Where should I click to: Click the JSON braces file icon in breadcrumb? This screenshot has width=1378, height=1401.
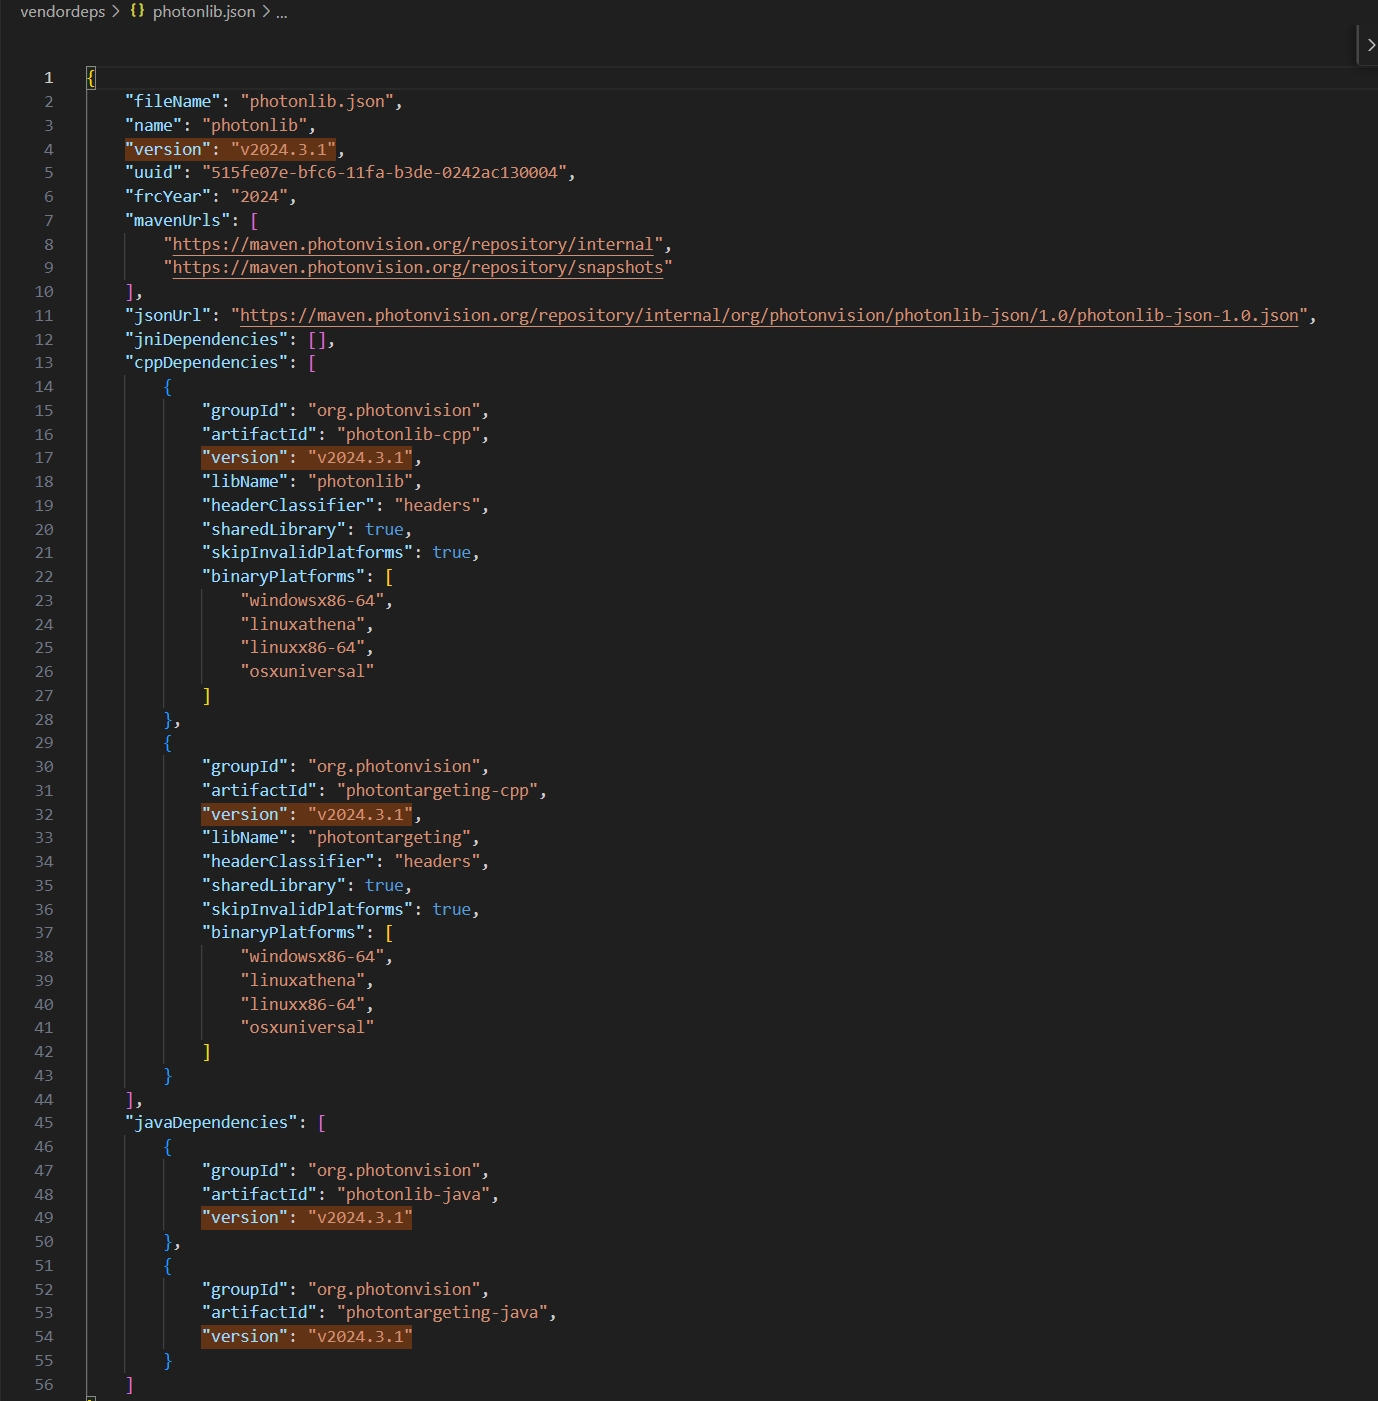[137, 12]
